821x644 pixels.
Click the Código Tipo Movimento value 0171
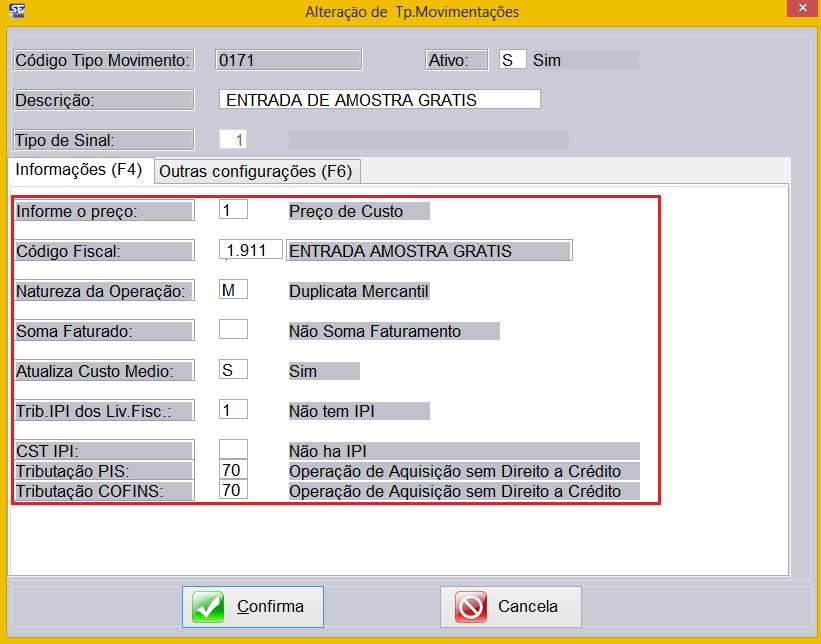point(288,60)
